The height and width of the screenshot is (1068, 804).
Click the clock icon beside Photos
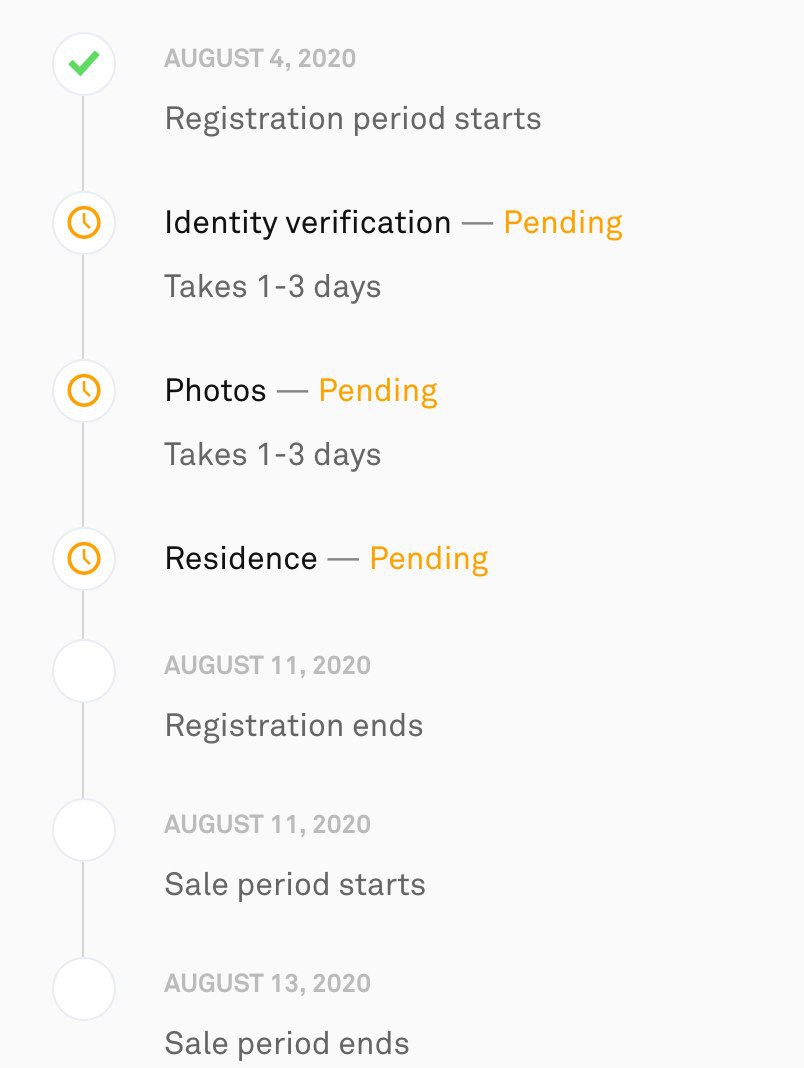coord(84,391)
